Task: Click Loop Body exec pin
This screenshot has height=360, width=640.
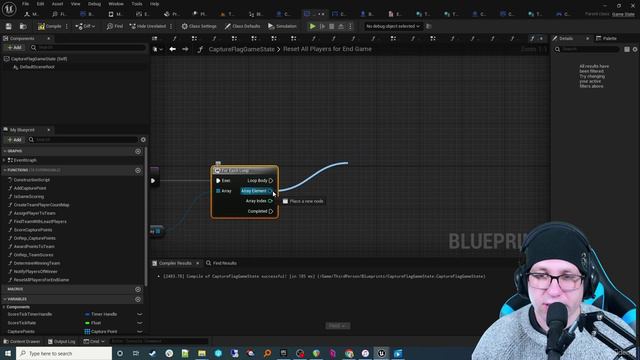Action: (271, 180)
